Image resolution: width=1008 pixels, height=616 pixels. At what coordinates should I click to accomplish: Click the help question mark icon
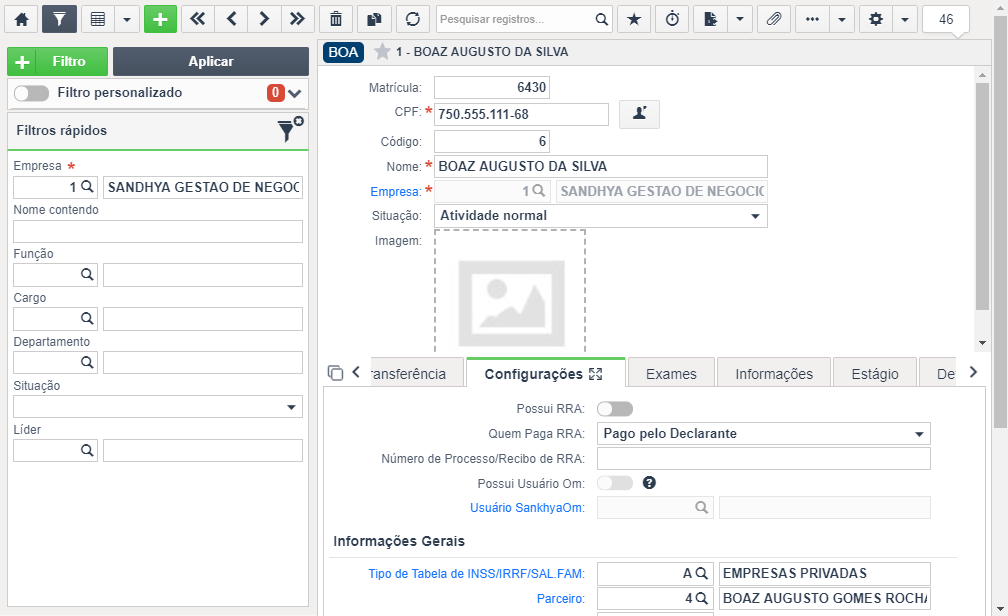tap(649, 483)
